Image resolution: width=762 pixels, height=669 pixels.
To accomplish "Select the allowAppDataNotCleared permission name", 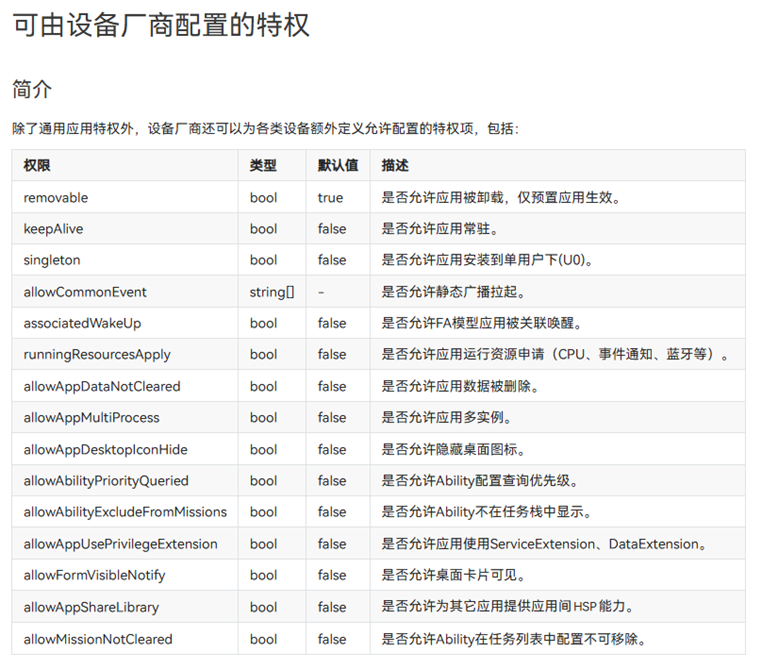I will [x=102, y=386].
